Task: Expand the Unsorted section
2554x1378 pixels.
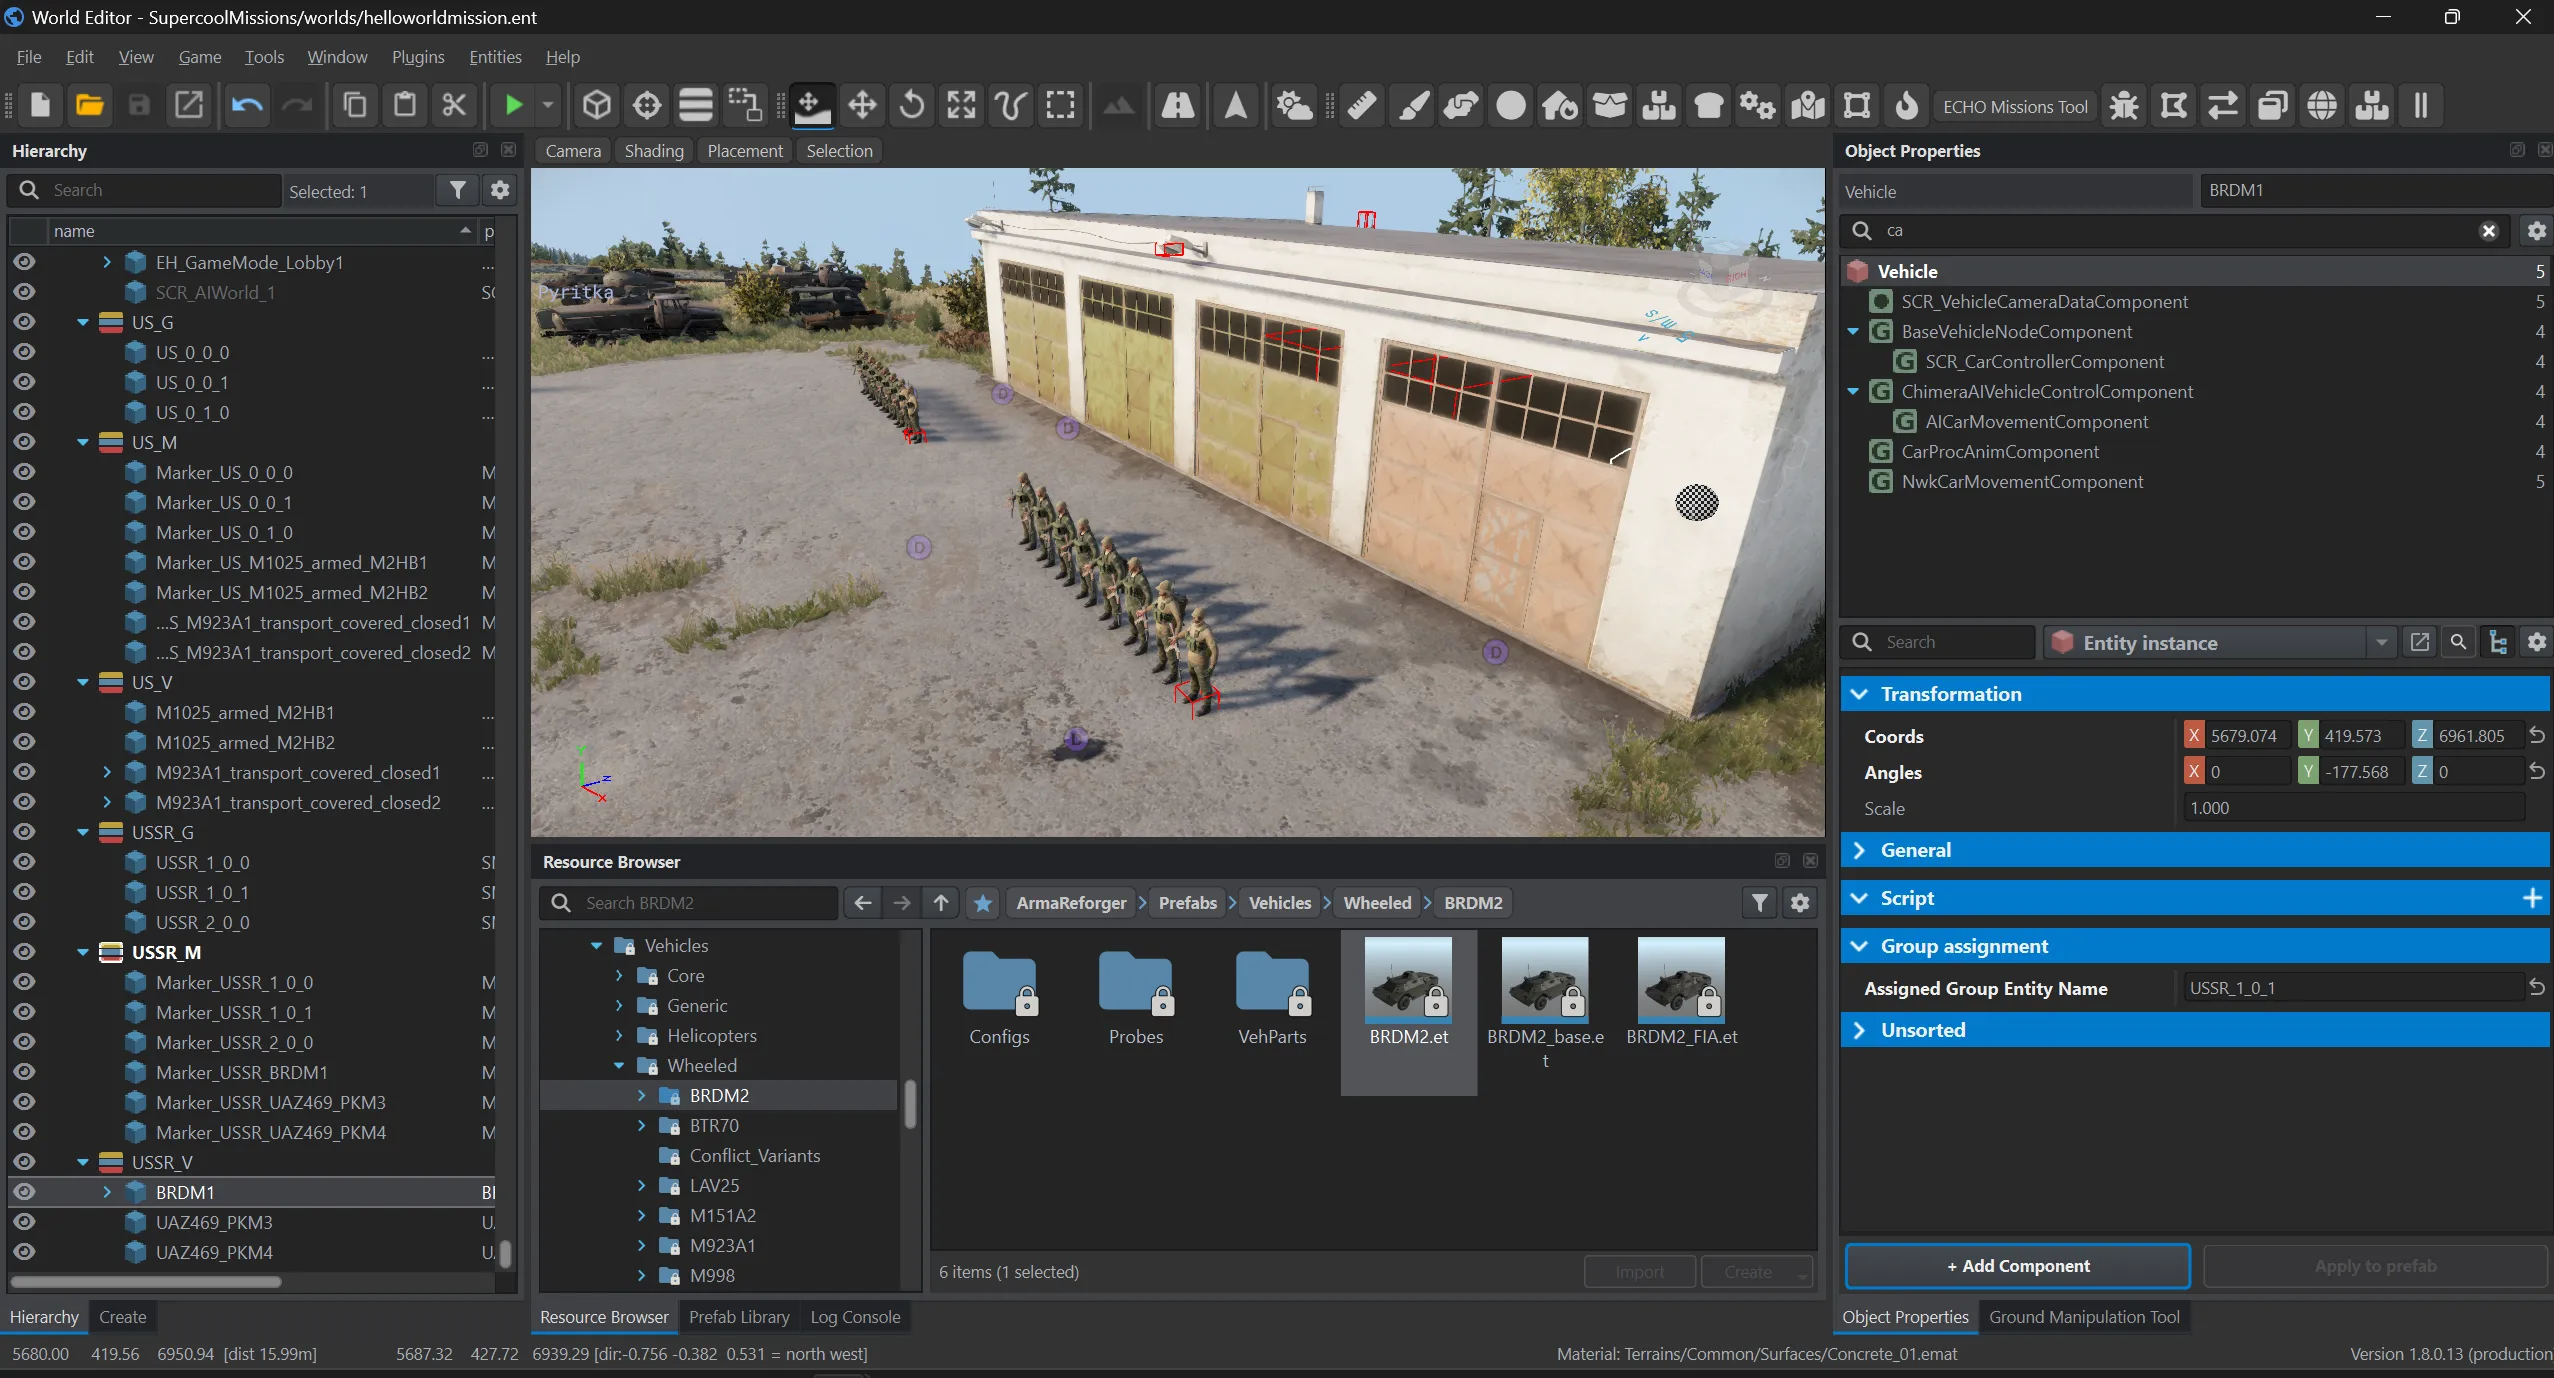Action: tap(1859, 1030)
